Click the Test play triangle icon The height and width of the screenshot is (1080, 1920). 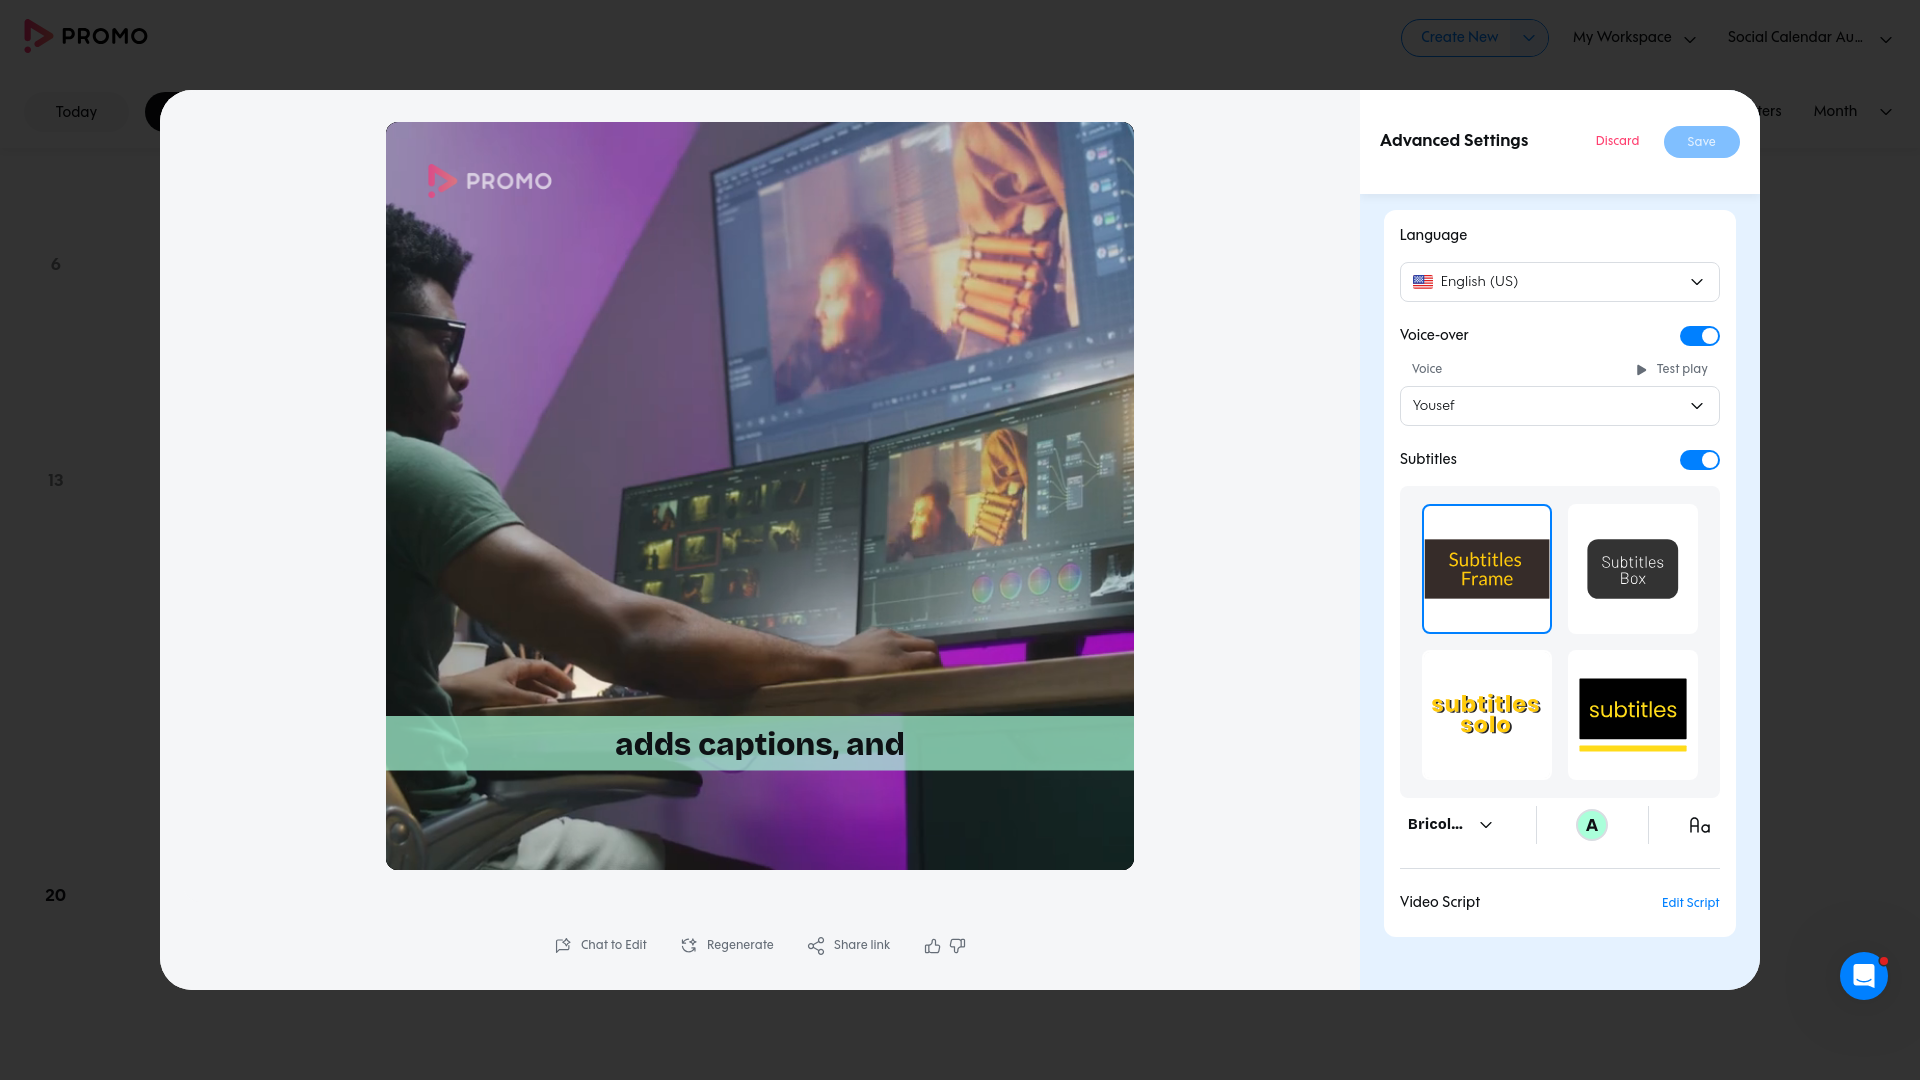point(1641,370)
